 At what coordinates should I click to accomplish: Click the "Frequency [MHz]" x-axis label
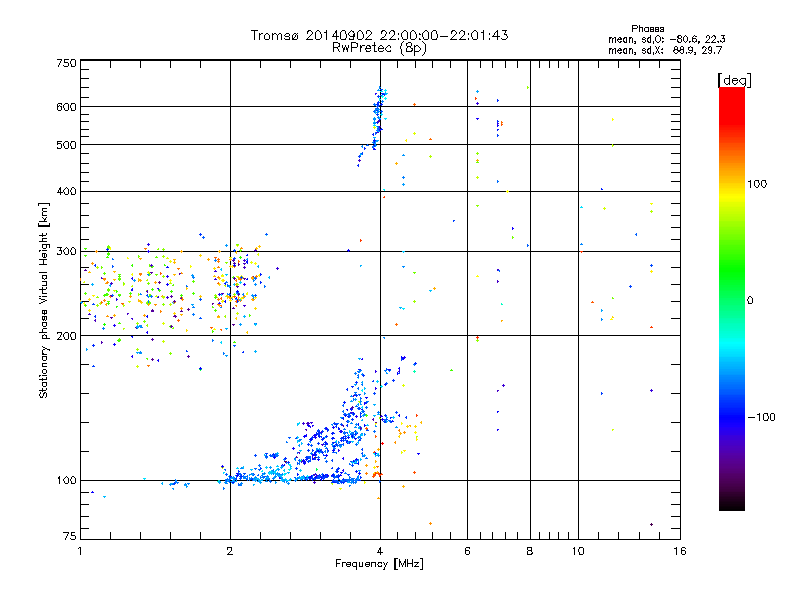pyautogui.click(x=379, y=564)
